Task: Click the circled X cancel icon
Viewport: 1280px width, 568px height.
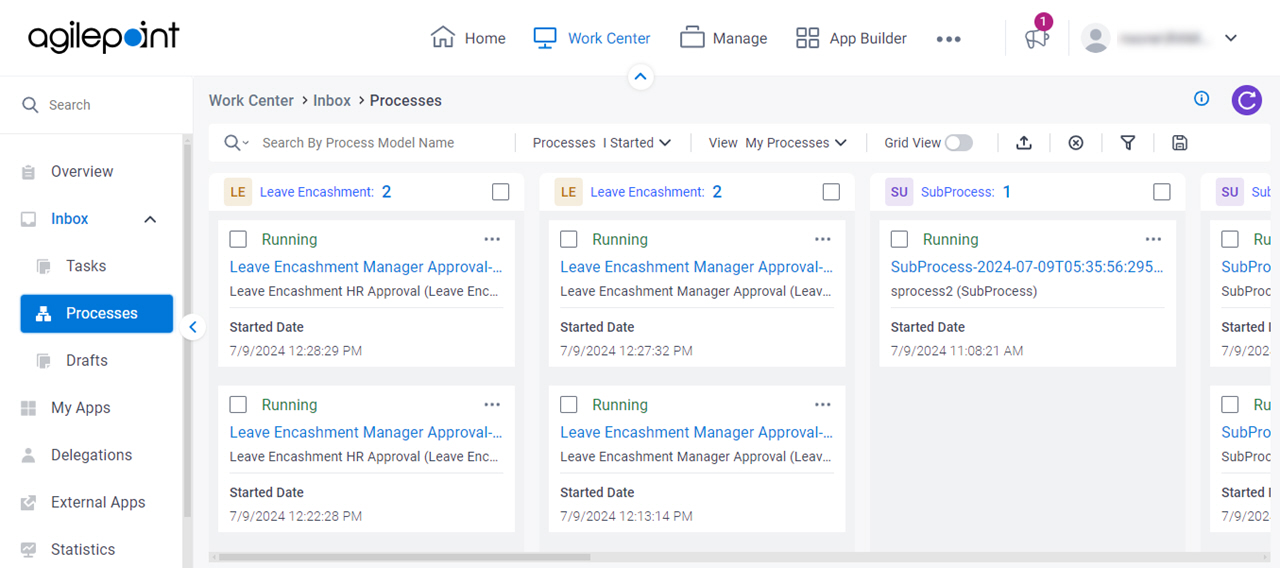Action: pos(1076,143)
